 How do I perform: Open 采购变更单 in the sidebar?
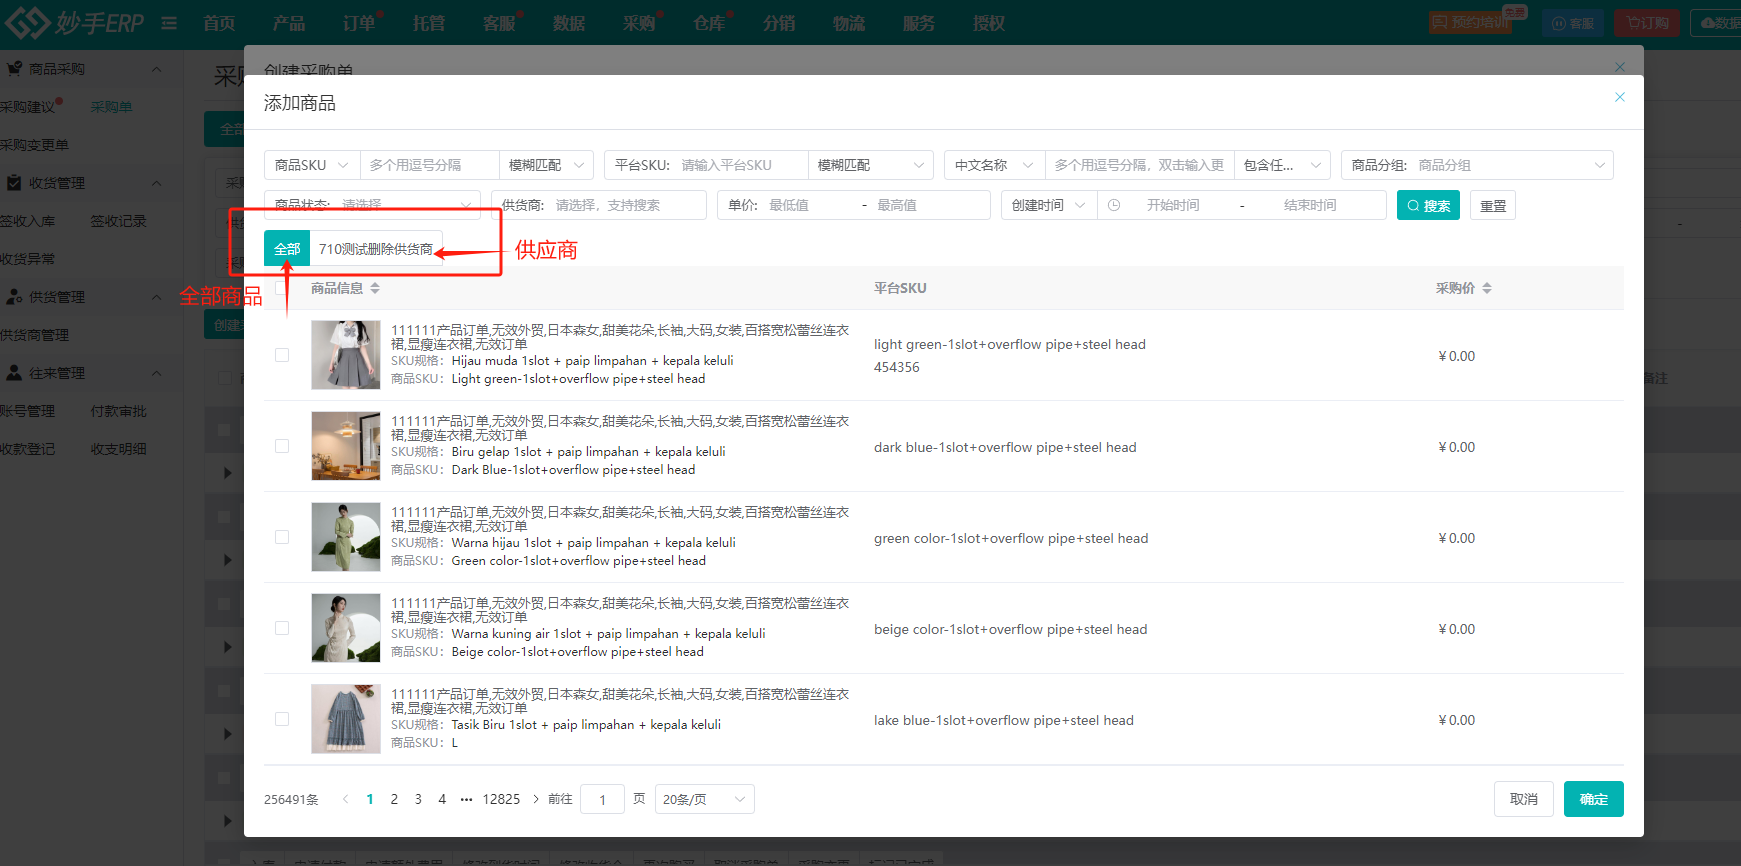[35, 145]
